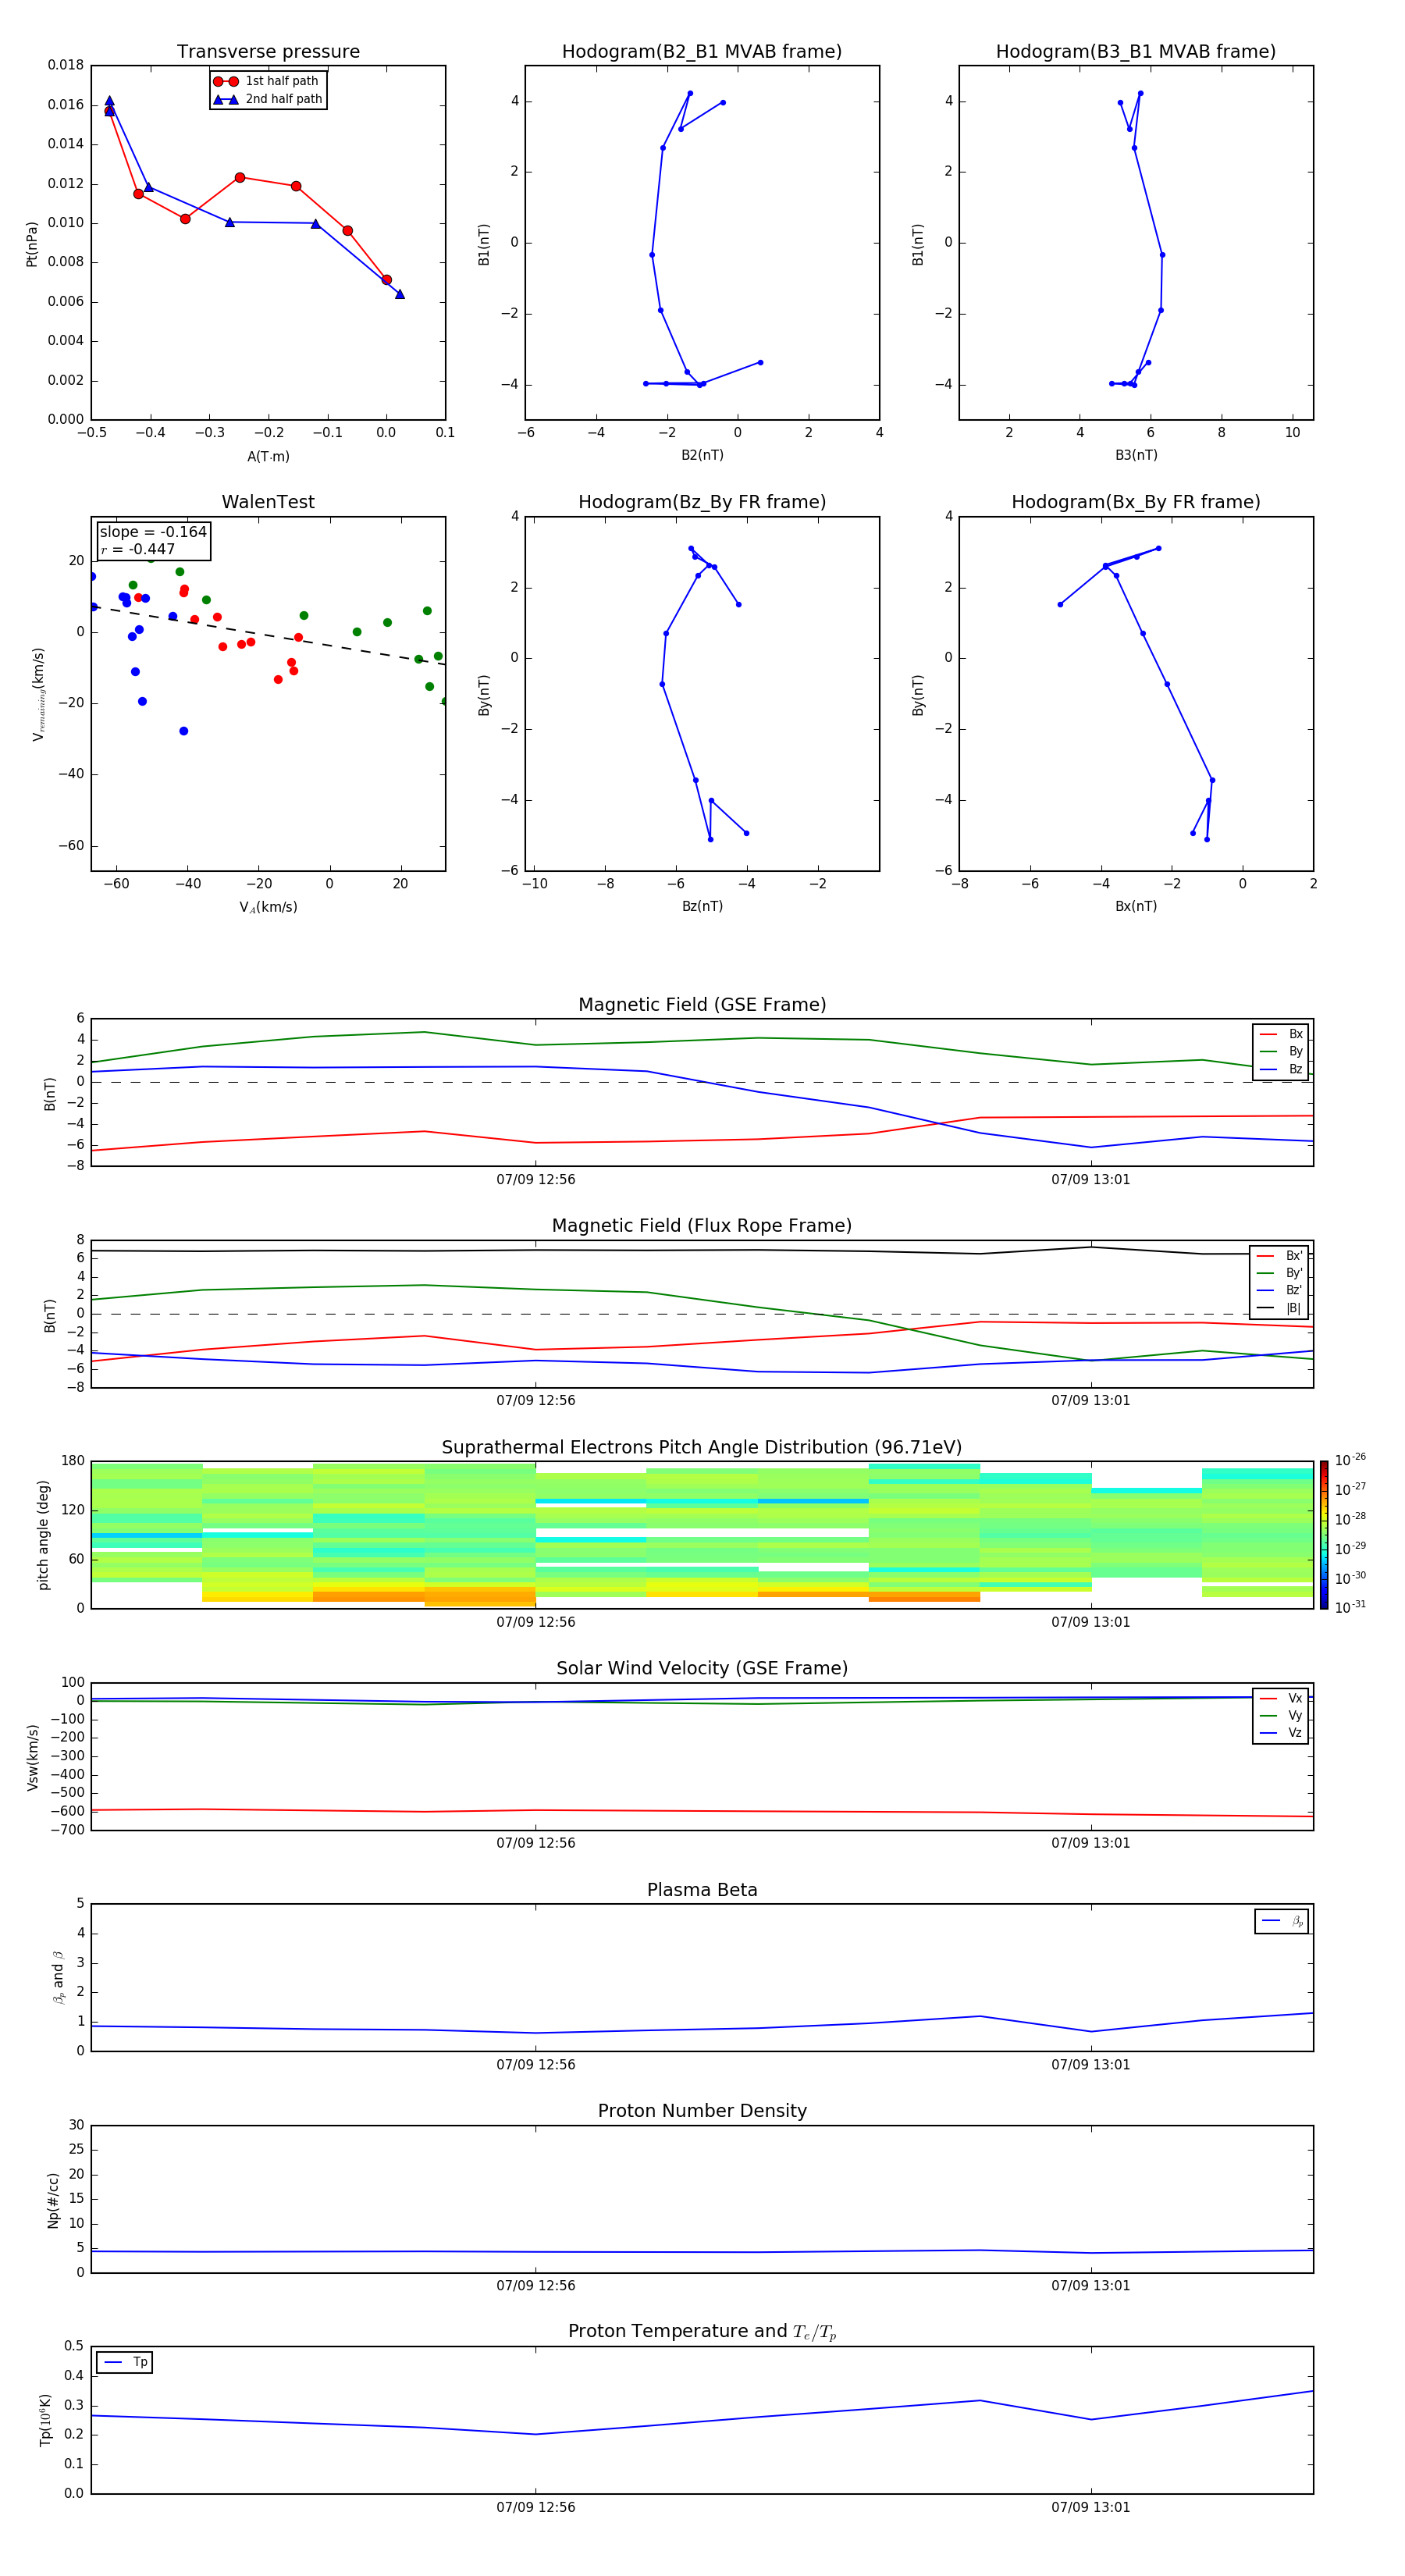1405x2576 pixels.
Task: Click the "Proton Number Density" panel title
Action: [x=702, y=2111]
